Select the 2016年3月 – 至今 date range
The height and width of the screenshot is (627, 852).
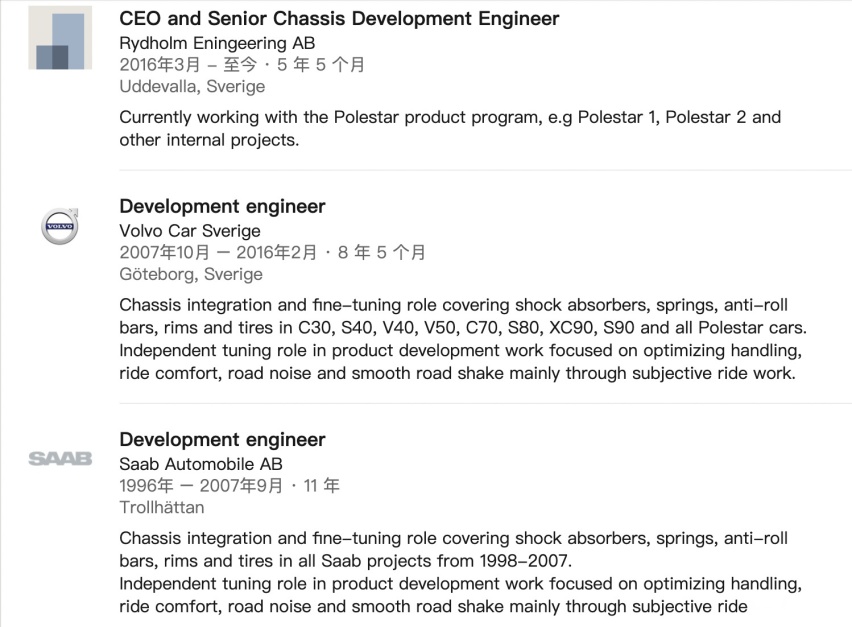coord(188,65)
